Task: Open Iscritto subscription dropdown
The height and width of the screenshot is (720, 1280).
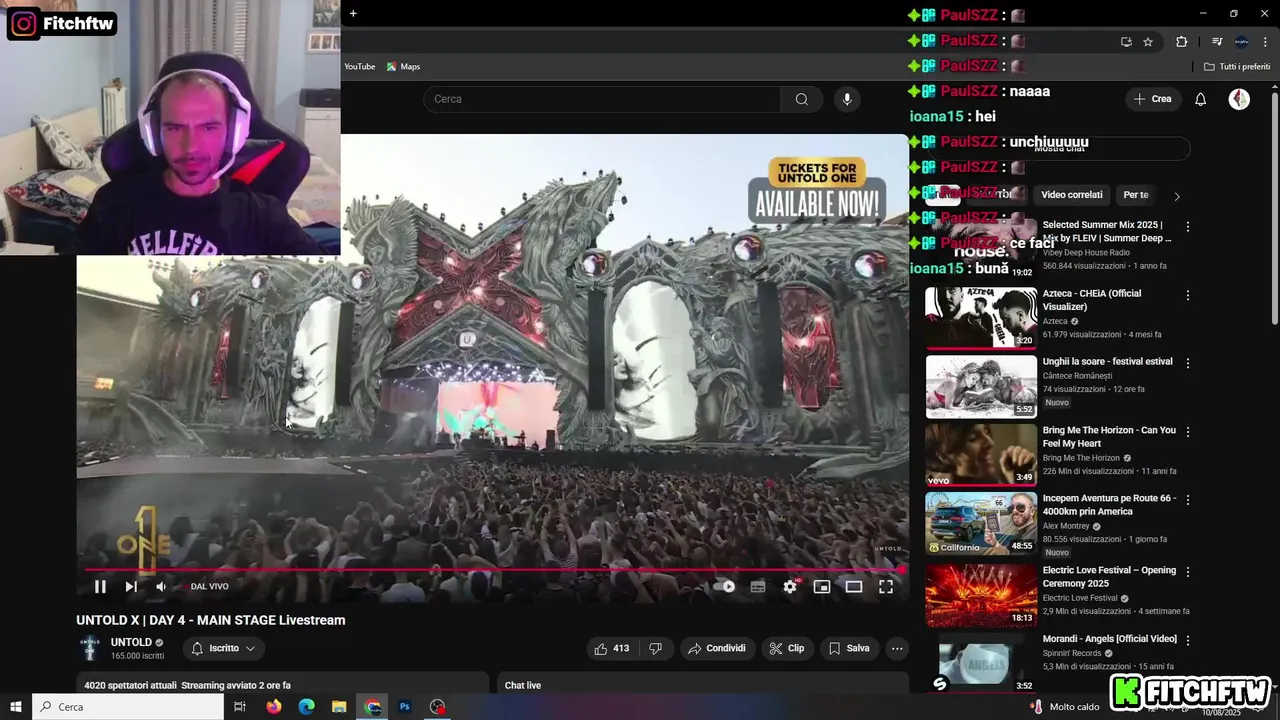Action: 224,648
